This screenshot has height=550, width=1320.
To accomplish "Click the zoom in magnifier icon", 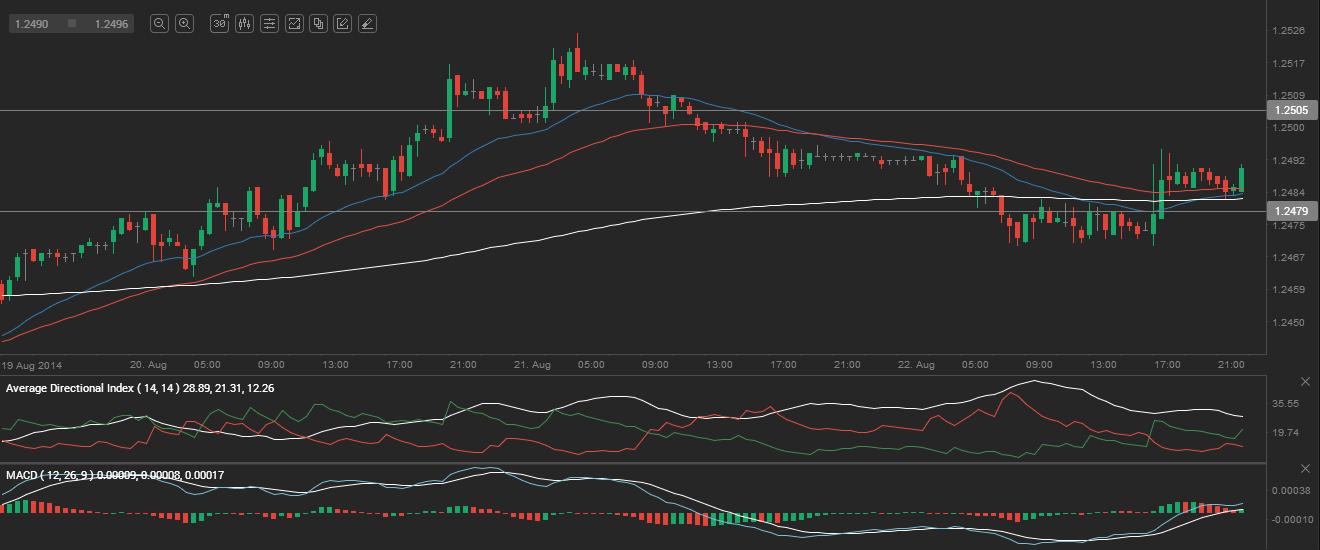I will (x=184, y=24).
